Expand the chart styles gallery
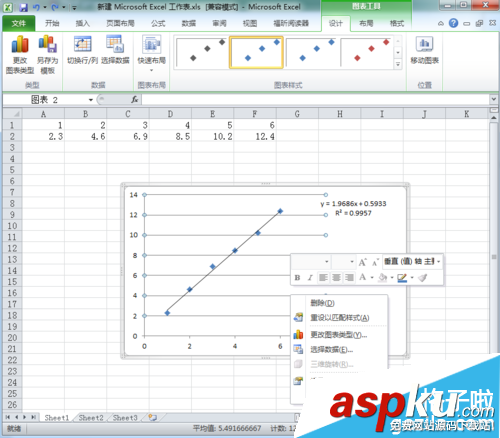 (x=398, y=64)
